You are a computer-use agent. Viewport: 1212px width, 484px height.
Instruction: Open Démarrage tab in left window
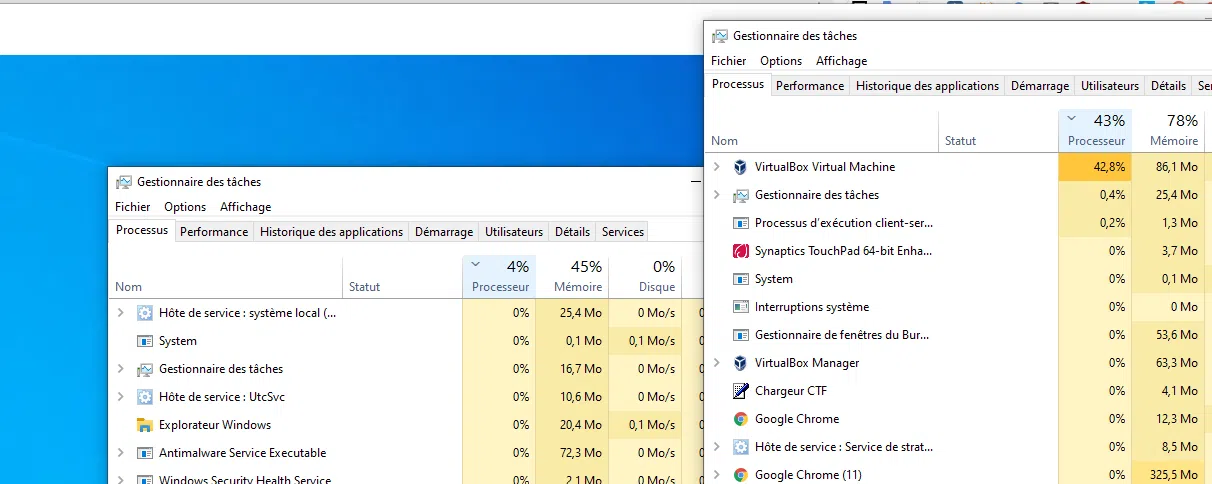(444, 232)
